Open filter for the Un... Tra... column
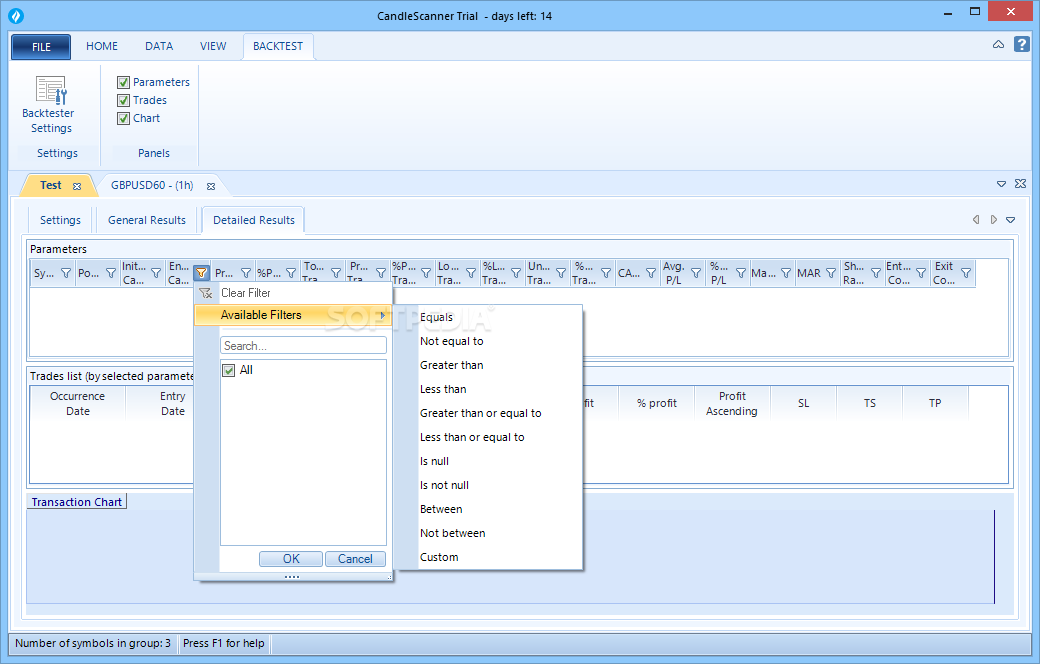This screenshot has width=1040, height=664. coord(561,273)
